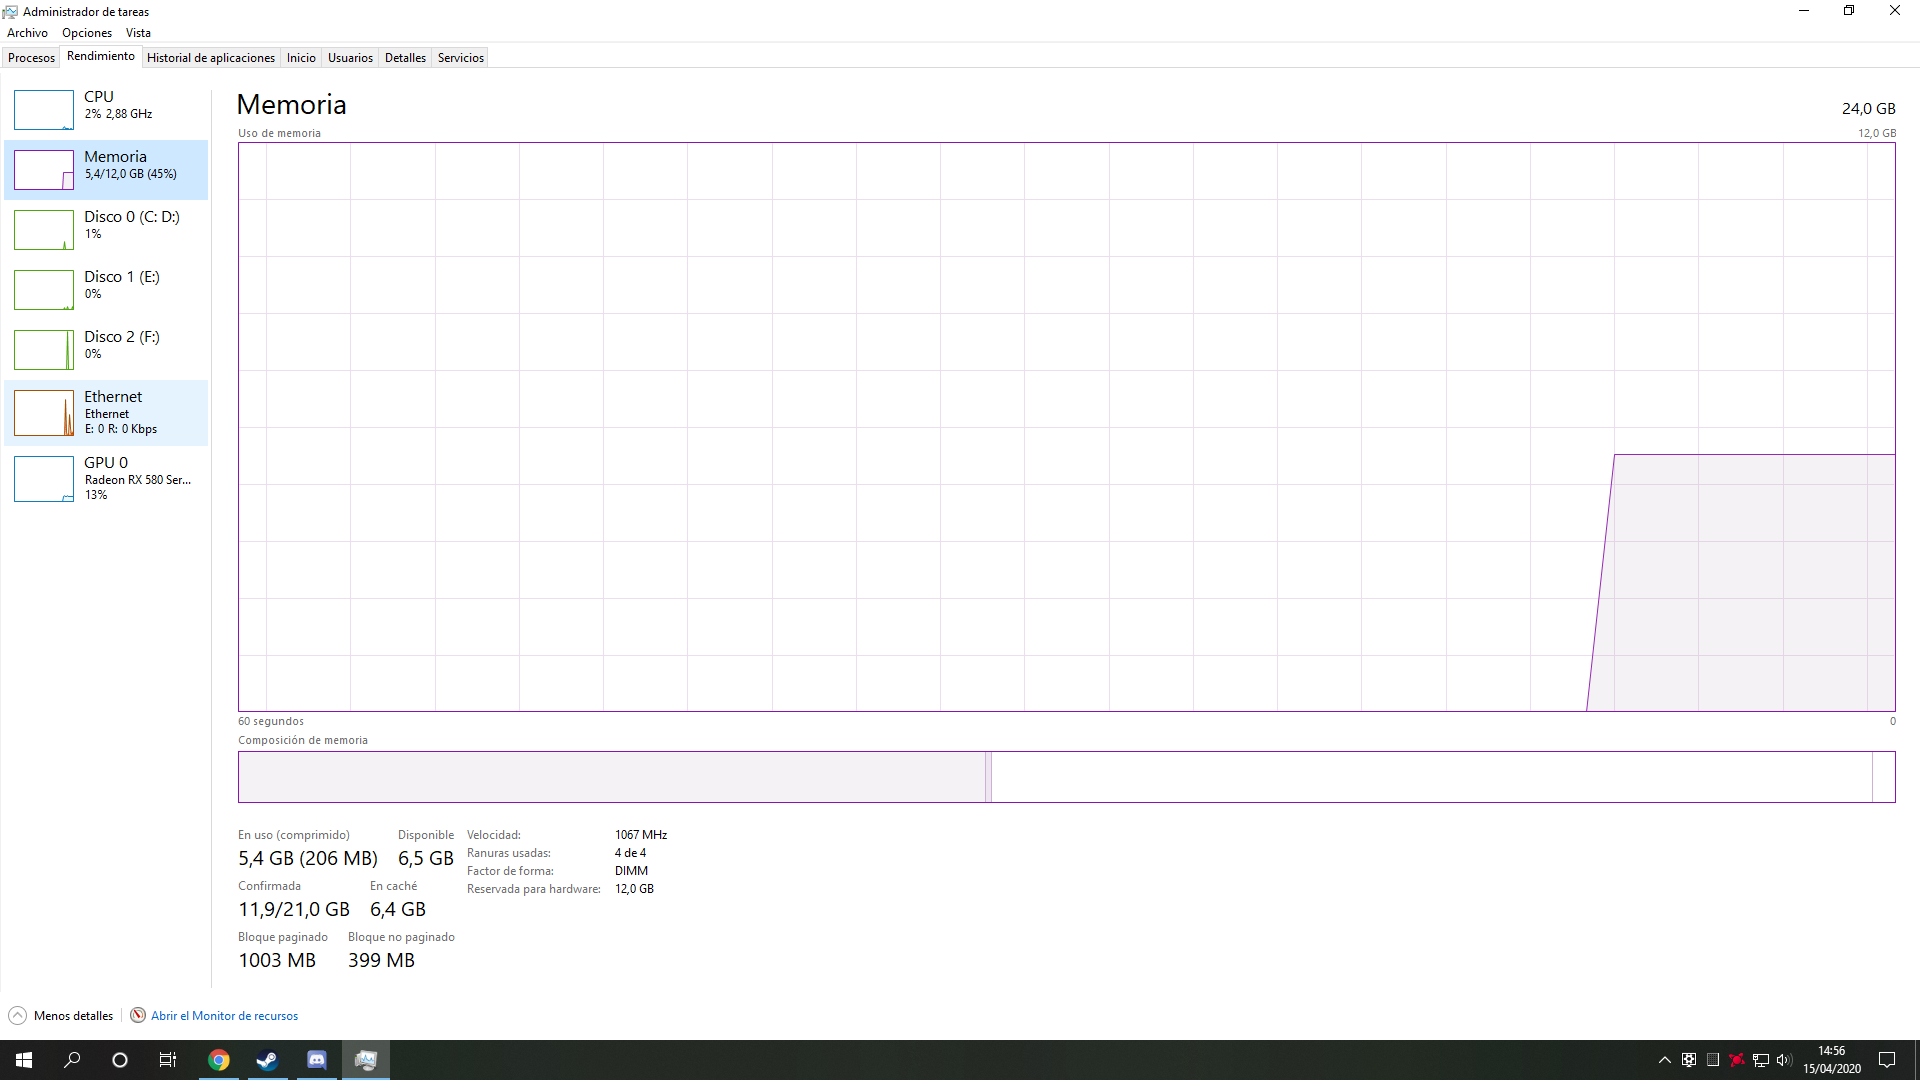Open Discord taskbar icon
Viewport: 1920px width, 1080px height.
(x=316, y=1060)
